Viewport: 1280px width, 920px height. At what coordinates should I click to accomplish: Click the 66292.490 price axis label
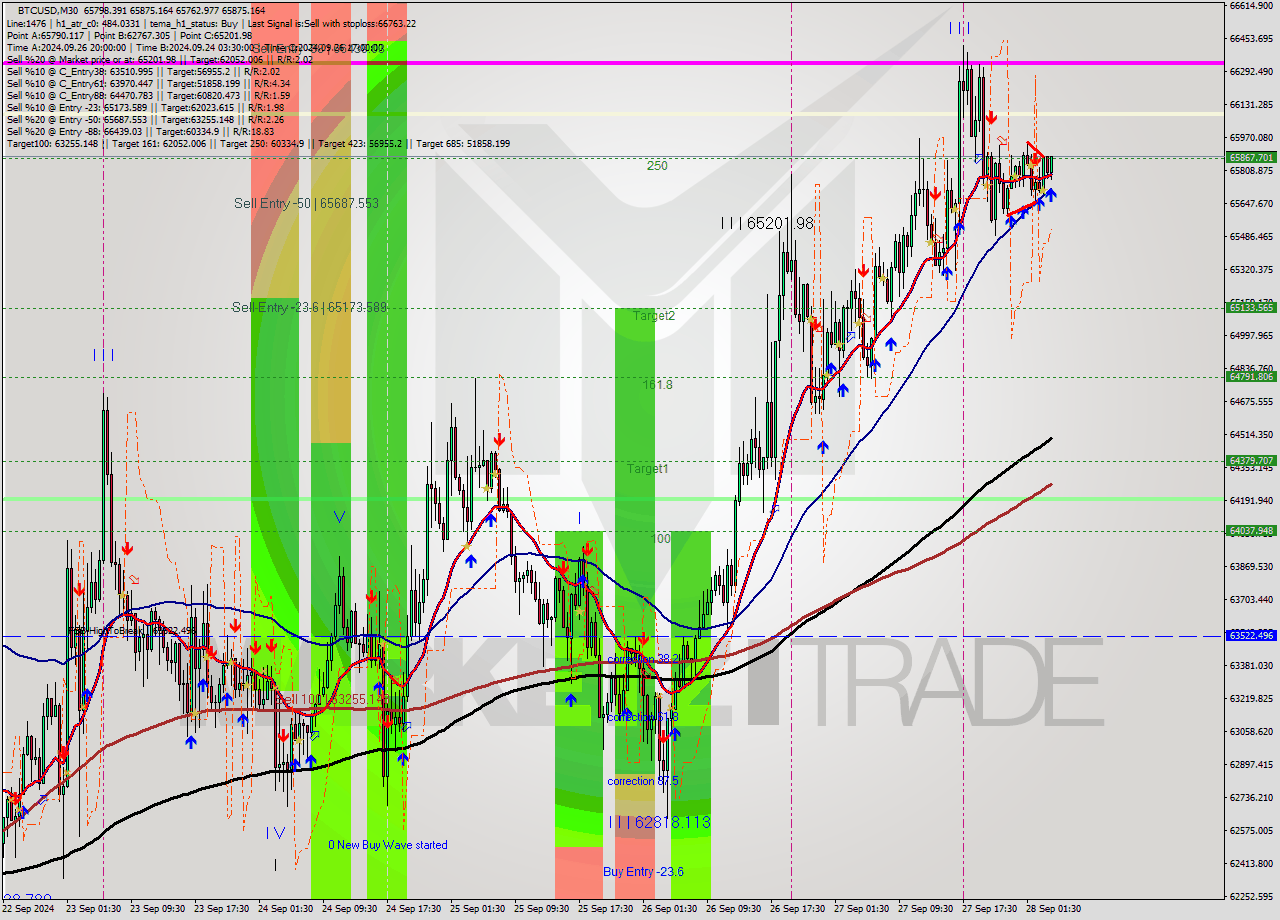tap(1251, 71)
